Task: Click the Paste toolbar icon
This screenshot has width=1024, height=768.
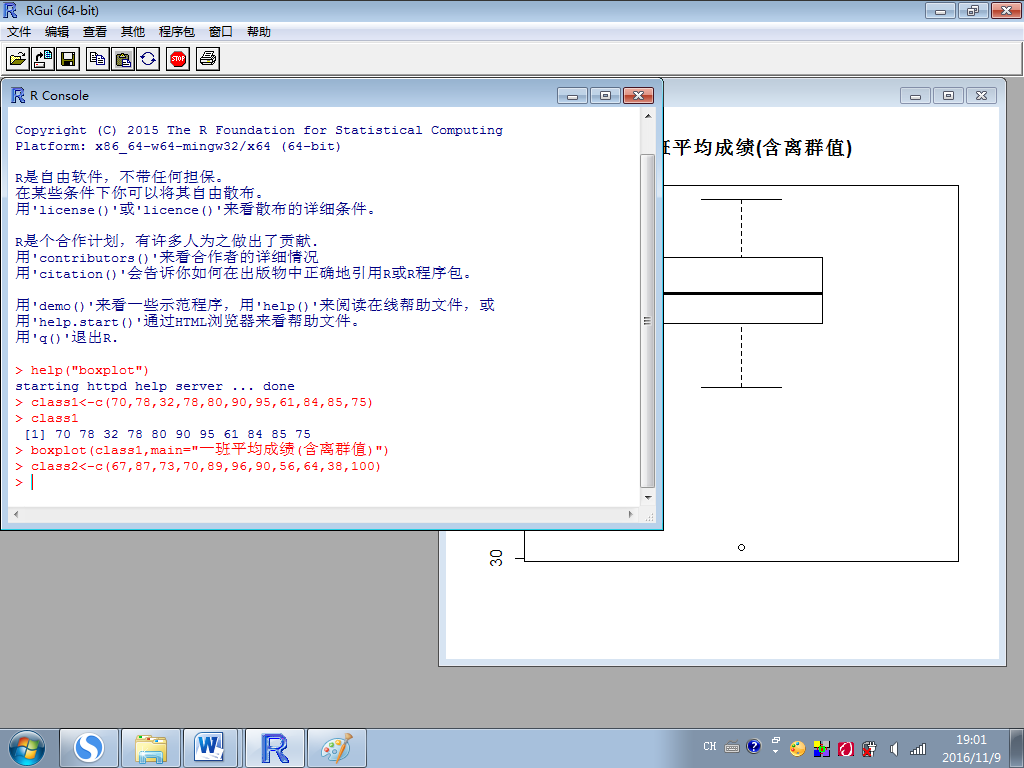Action: [123, 59]
